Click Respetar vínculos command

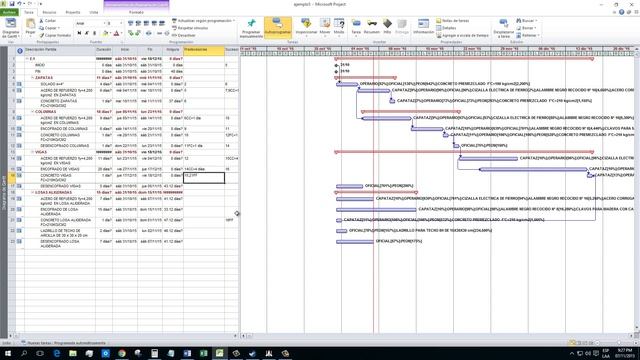point(190,28)
